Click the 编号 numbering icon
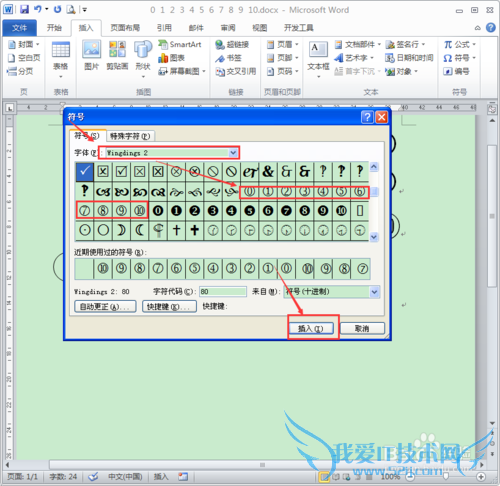The height and width of the screenshot is (486, 500). click(456, 71)
